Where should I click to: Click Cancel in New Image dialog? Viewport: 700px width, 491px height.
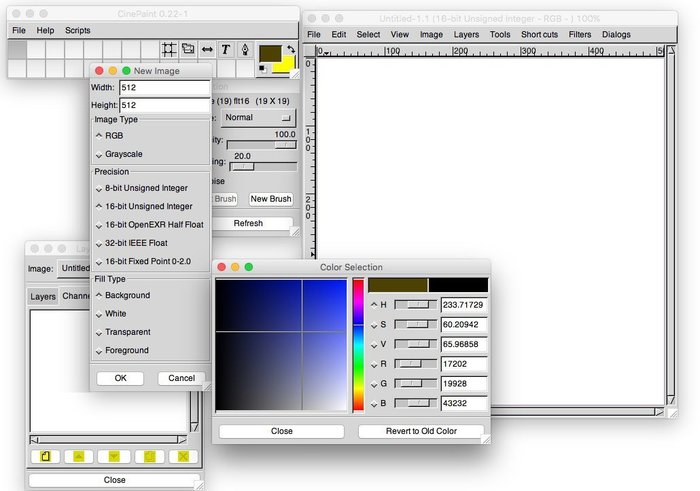pyautogui.click(x=181, y=378)
